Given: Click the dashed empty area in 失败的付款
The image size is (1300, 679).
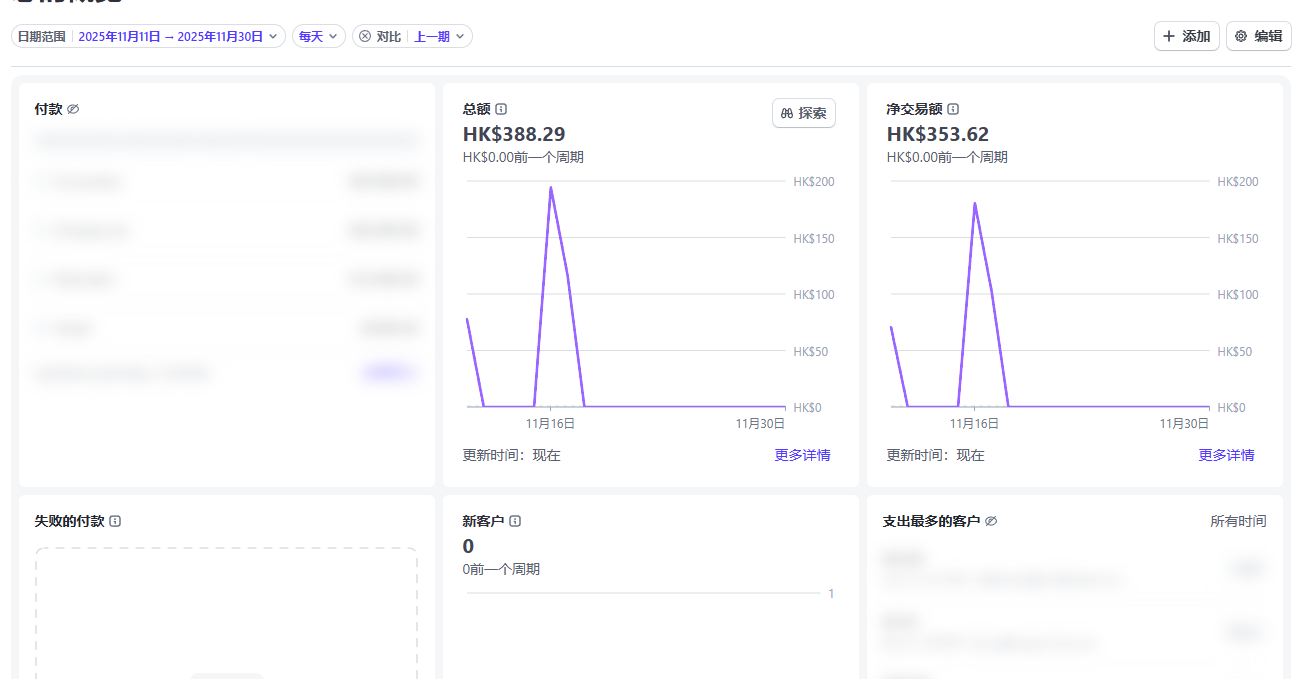Looking at the screenshot, I should tap(226, 610).
